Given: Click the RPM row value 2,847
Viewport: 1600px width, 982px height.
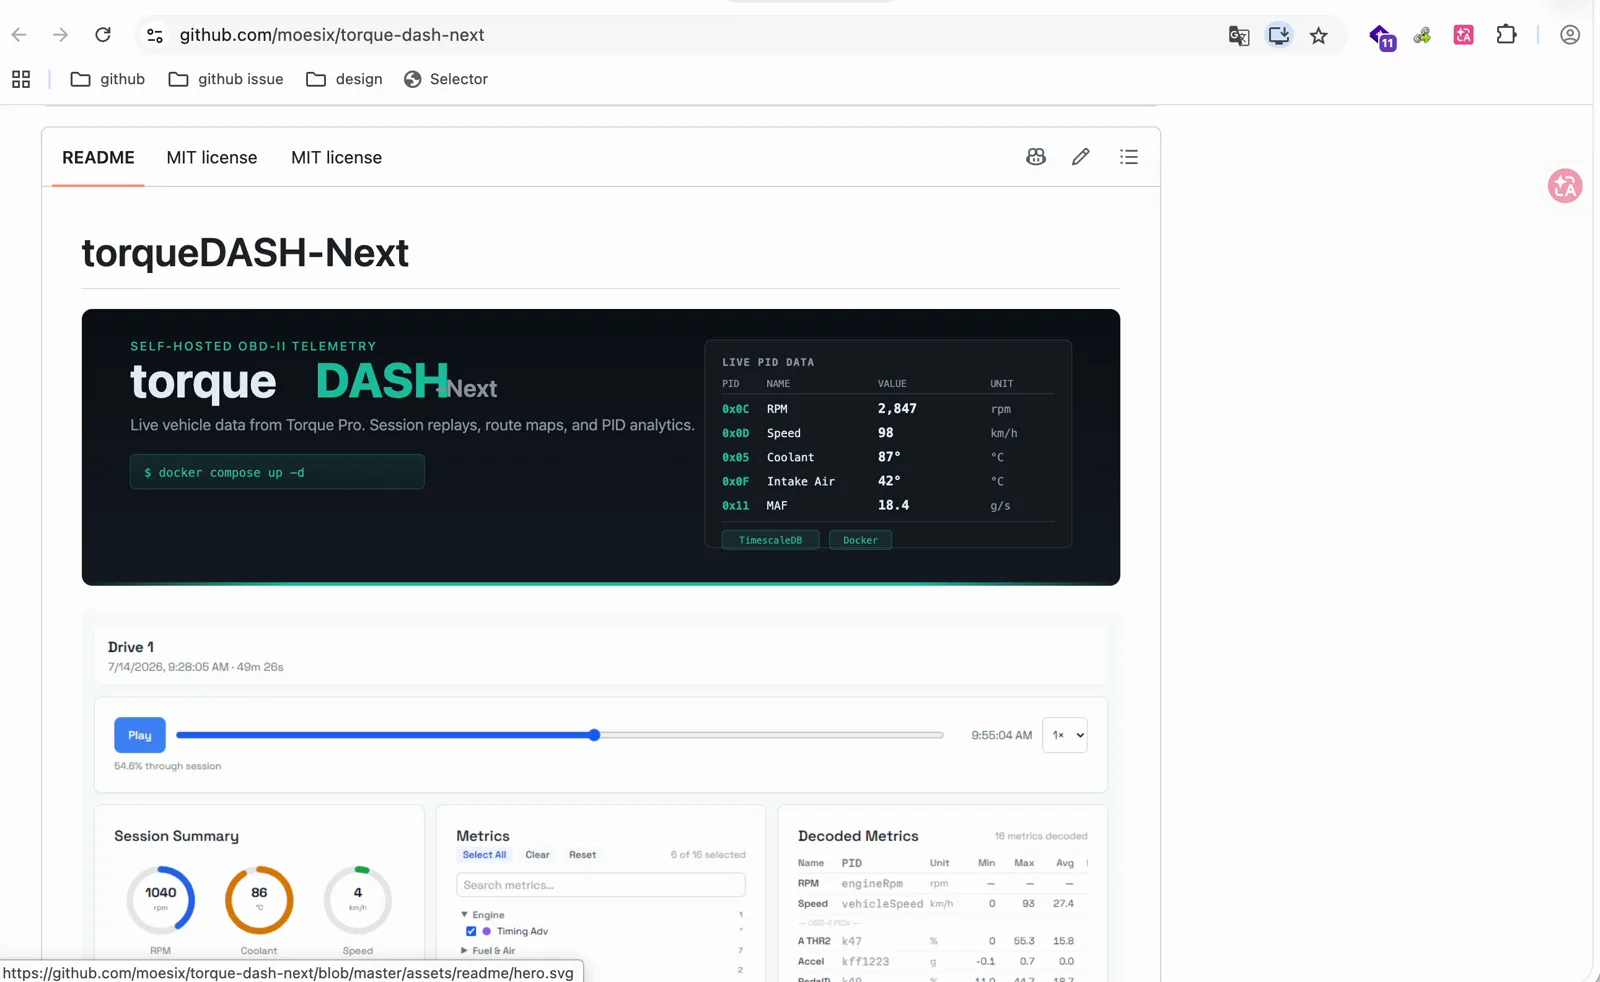Looking at the screenshot, I should [x=897, y=409].
